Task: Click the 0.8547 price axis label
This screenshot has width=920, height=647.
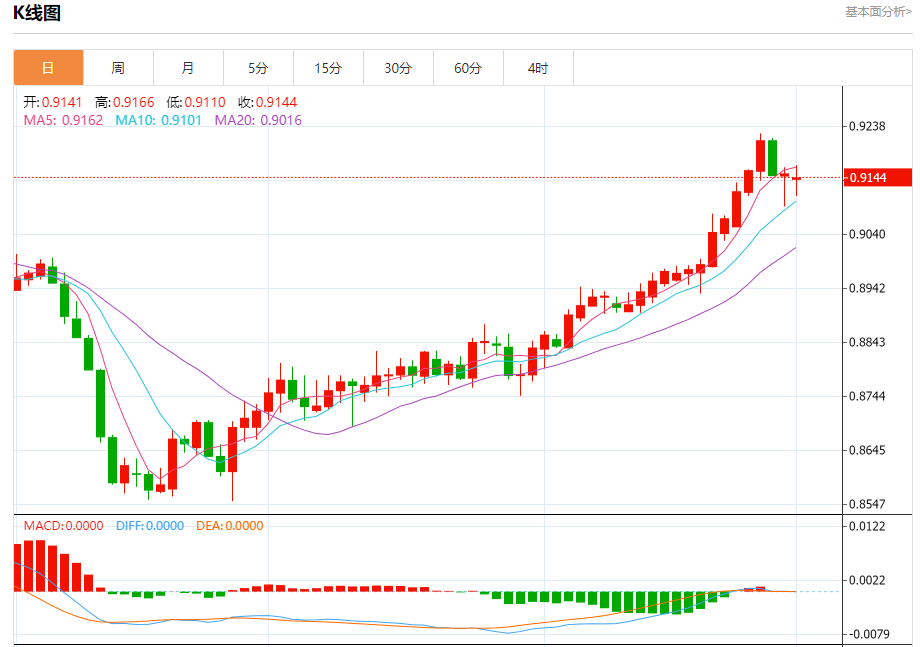Action: click(867, 504)
